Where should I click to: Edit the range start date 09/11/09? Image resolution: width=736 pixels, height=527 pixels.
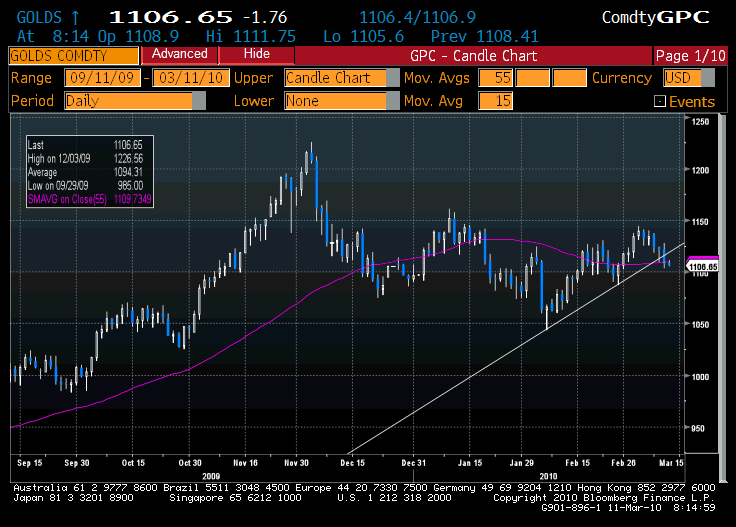102,78
